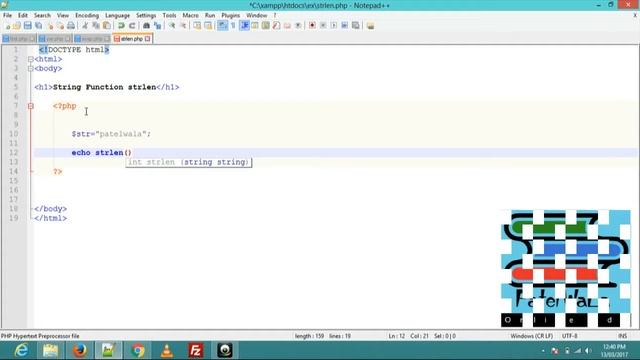This screenshot has width=640, height=360.
Task: Click the Run Macro Multiple Times icon
Action: pyautogui.click(x=344, y=26)
